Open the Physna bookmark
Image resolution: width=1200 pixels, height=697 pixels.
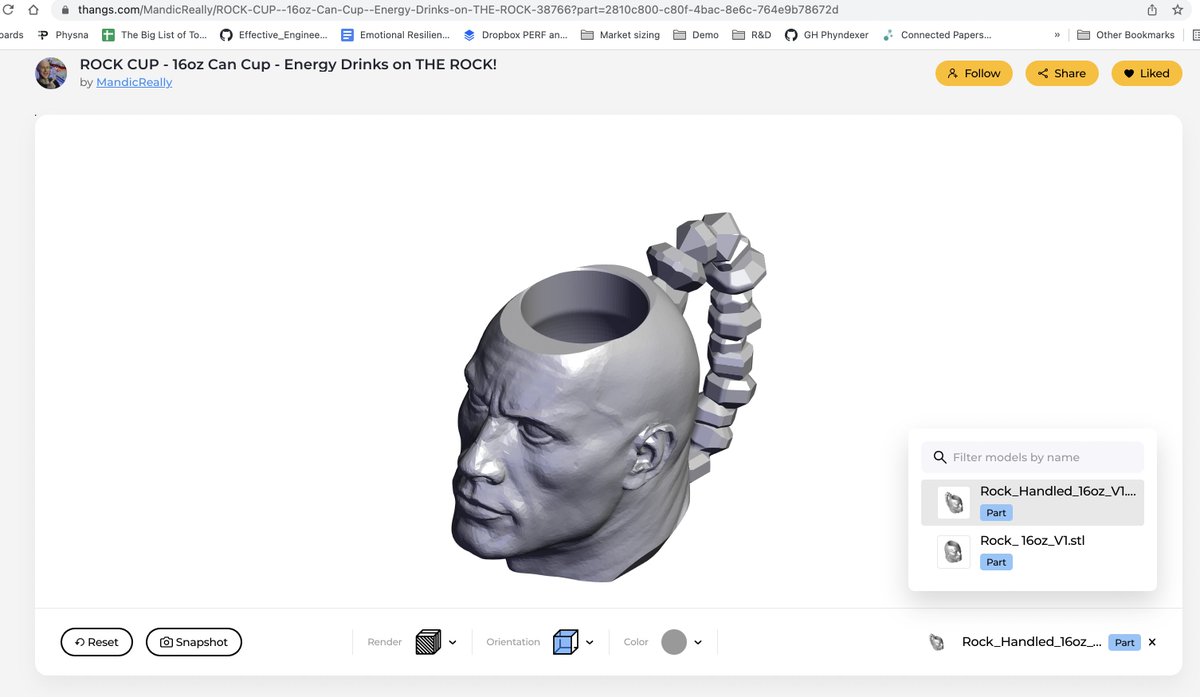point(63,35)
